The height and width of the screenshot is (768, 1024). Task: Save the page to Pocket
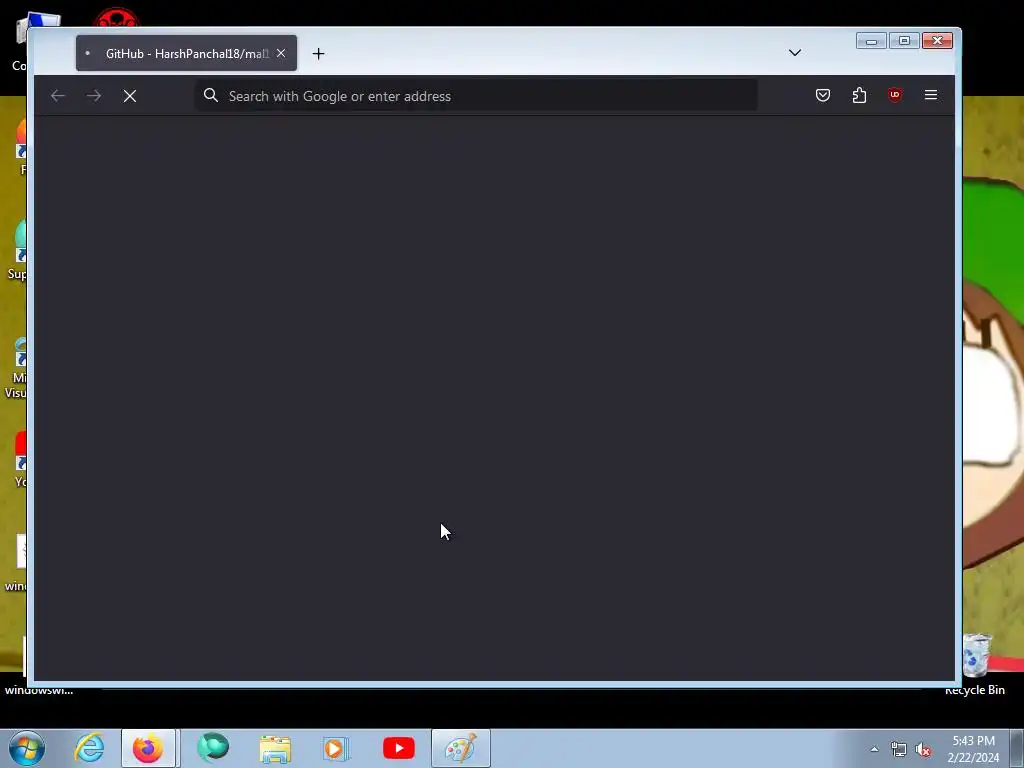point(823,95)
